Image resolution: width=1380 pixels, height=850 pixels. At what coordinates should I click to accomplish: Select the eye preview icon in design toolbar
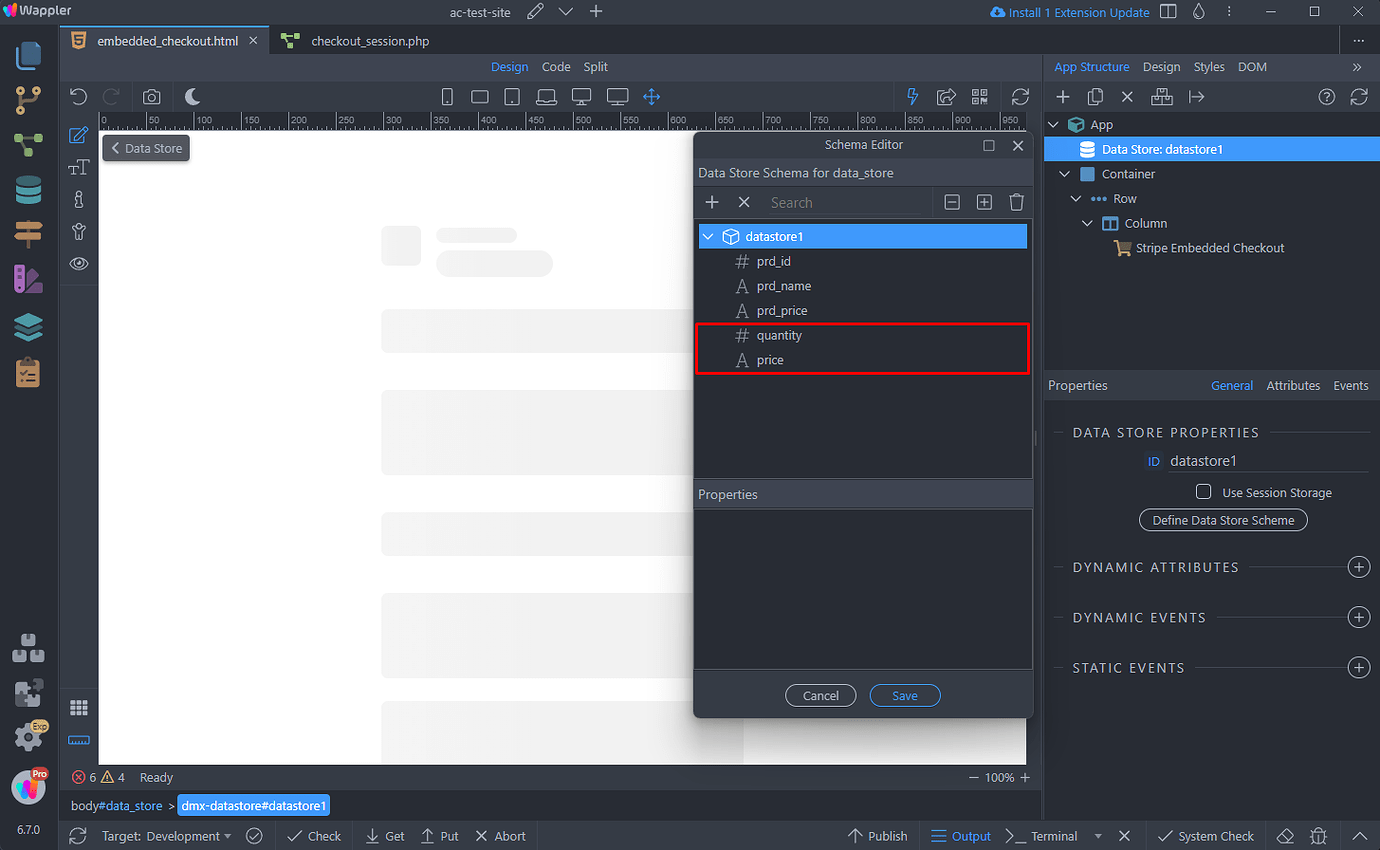[79, 263]
